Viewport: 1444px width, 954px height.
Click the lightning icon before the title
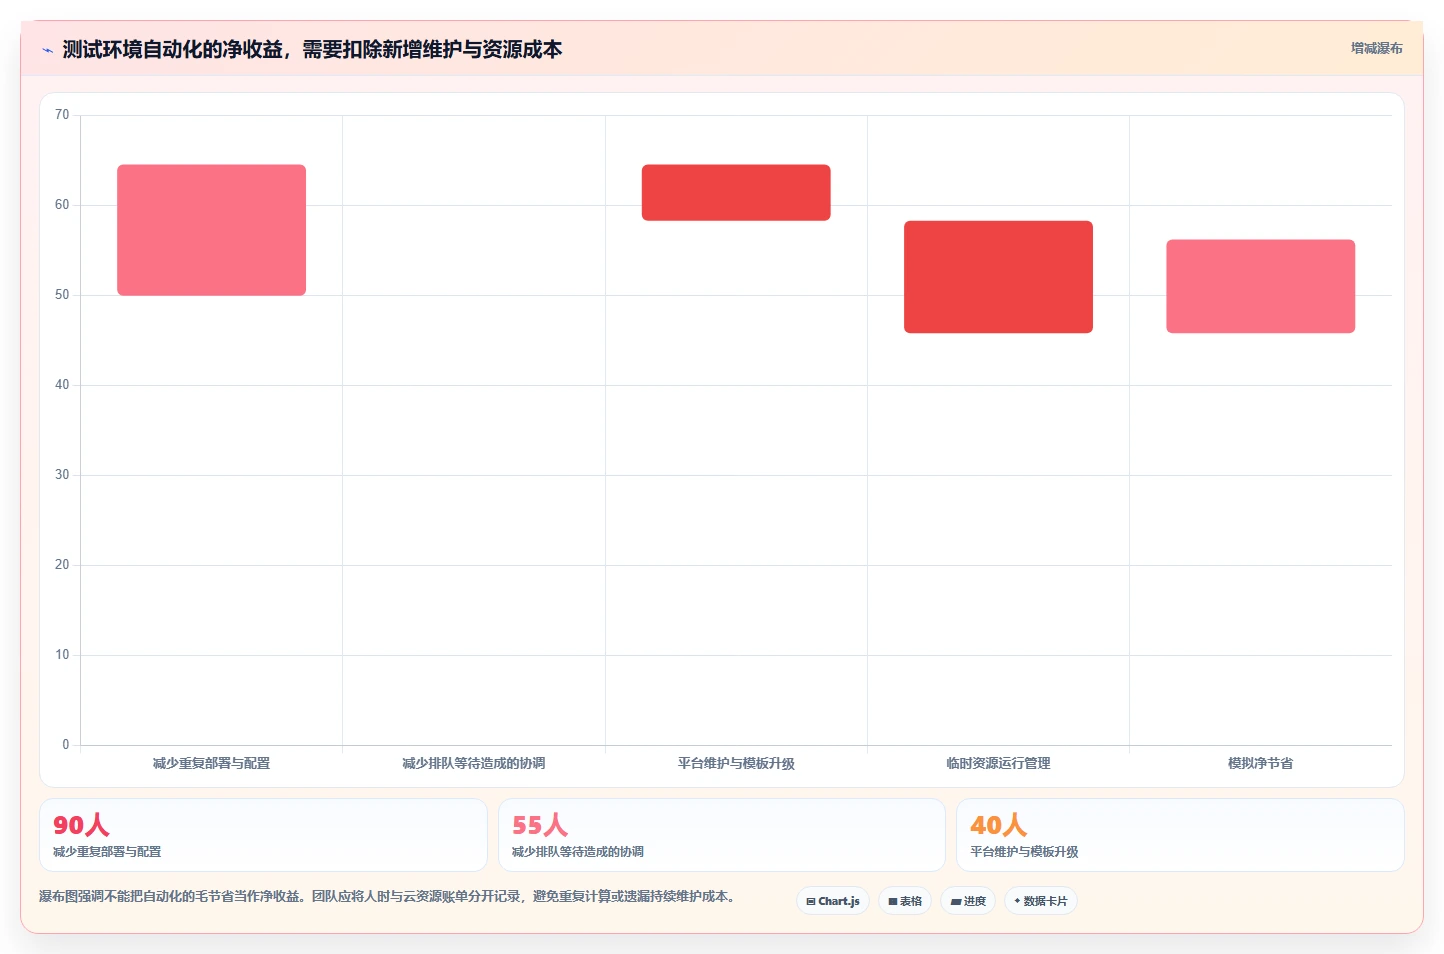(x=47, y=50)
